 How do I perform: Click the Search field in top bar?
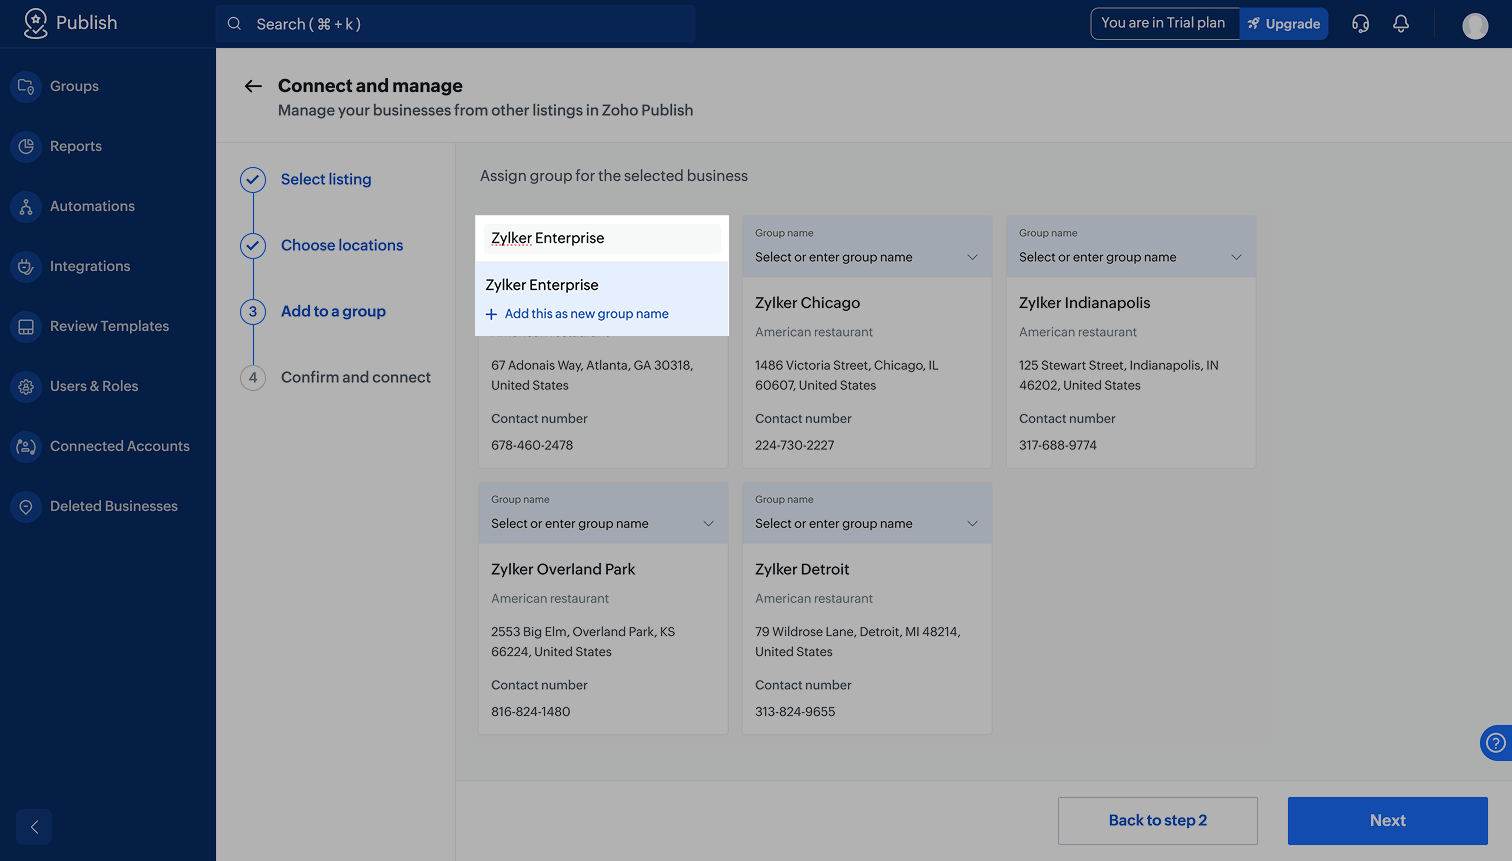455,24
